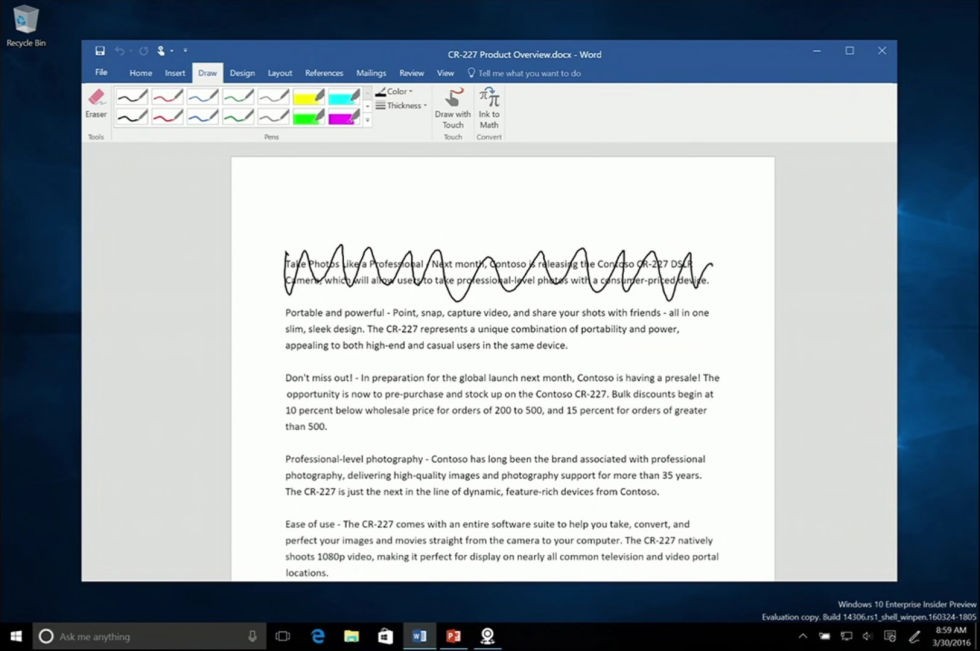Switch to the Home tab
The height and width of the screenshot is (651, 980).
click(x=141, y=73)
